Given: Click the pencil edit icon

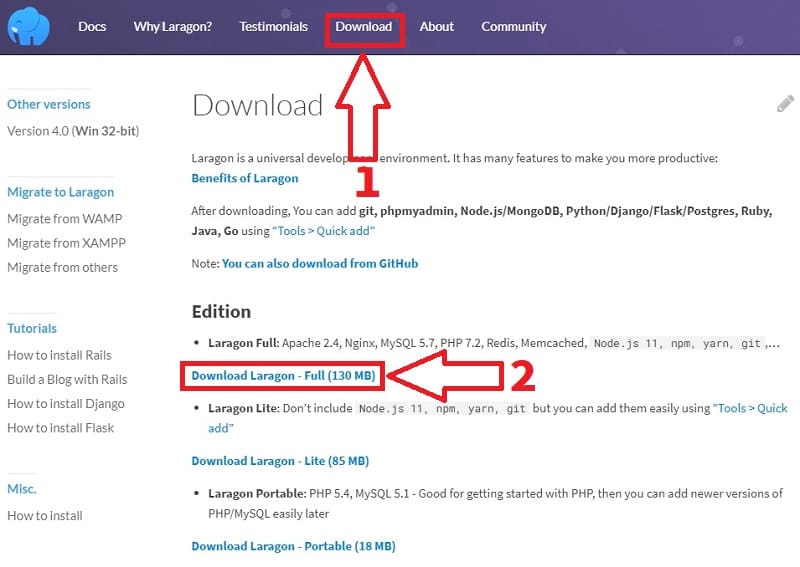Looking at the screenshot, I should tap(785, 104).
